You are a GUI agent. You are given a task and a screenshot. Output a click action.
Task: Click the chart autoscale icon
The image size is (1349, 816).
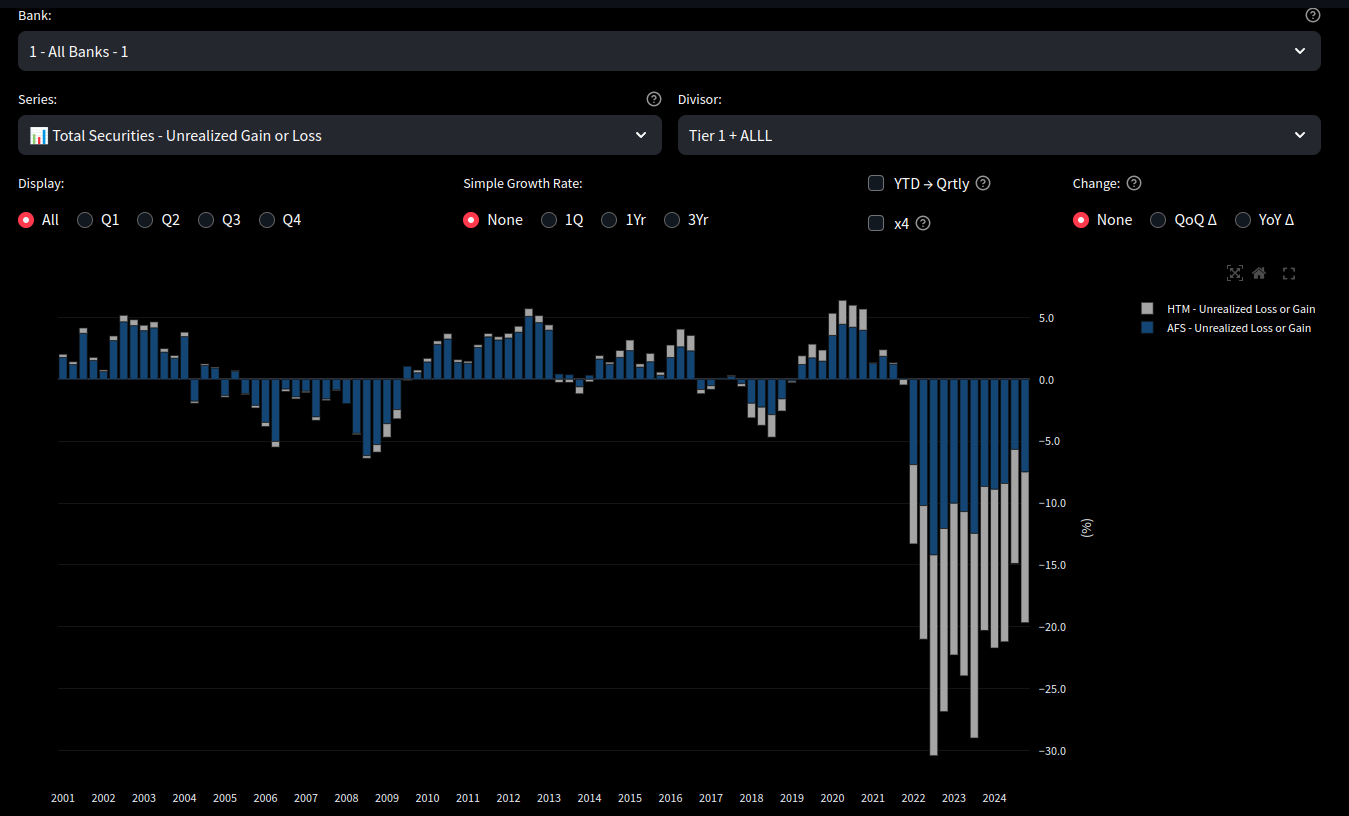(x=1234, y=273)
